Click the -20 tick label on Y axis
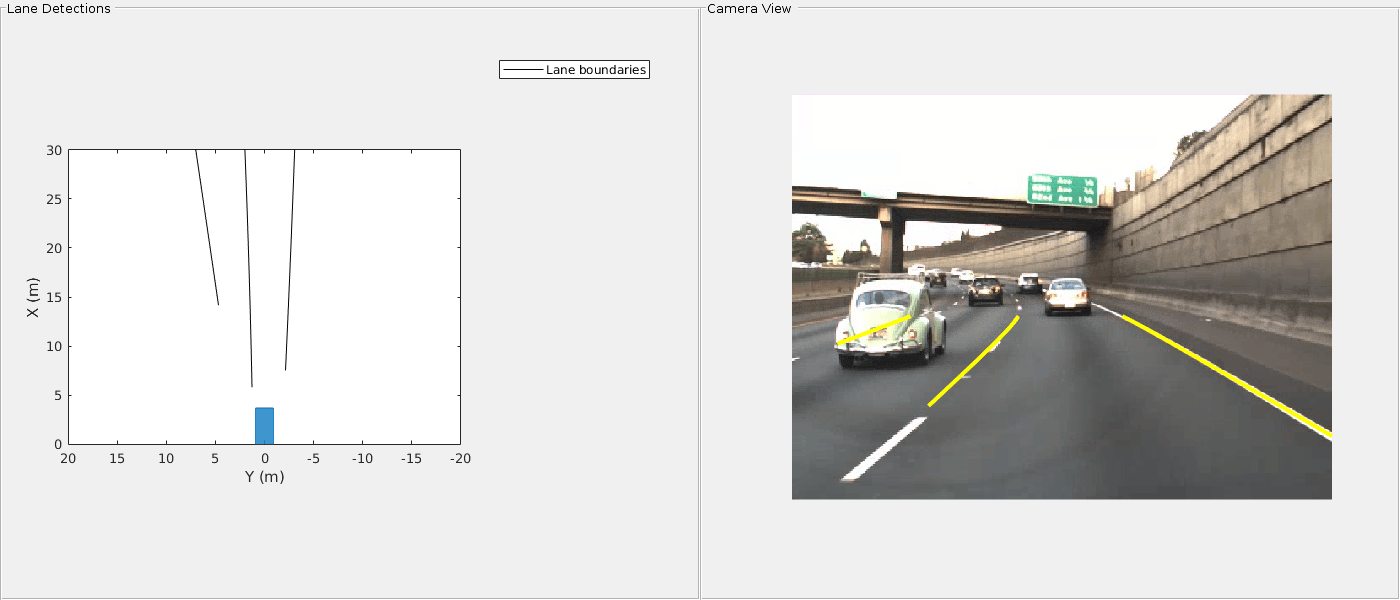This screenshot has width=1400, height=600. [460, 458]
